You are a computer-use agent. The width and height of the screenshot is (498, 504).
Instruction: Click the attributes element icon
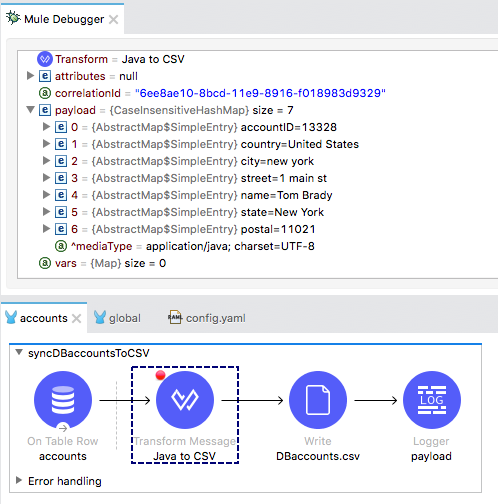click(x=45, y=76)
